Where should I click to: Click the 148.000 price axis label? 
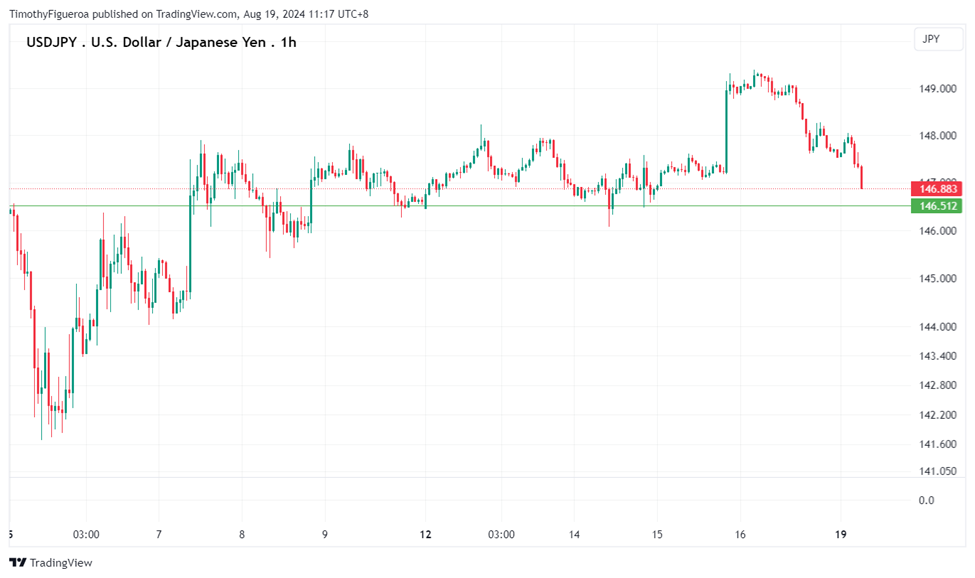(939, 136)
